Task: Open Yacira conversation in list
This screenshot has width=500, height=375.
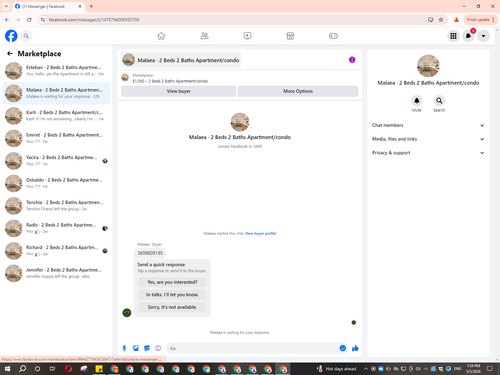Action: coord(56,161)
